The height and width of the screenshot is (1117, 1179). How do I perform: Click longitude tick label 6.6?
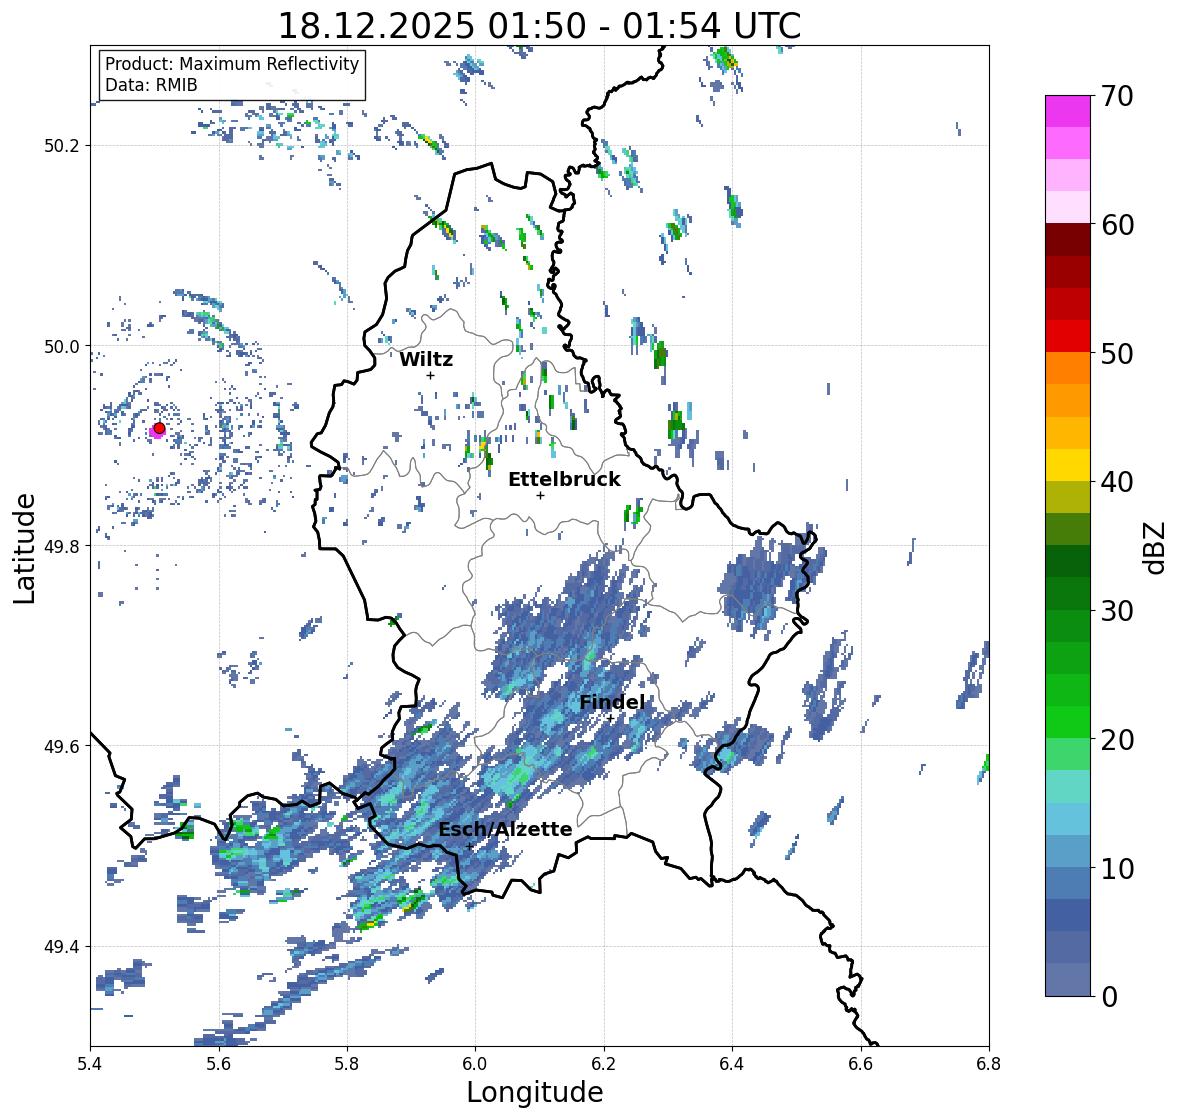click(x=861, y=1063)
